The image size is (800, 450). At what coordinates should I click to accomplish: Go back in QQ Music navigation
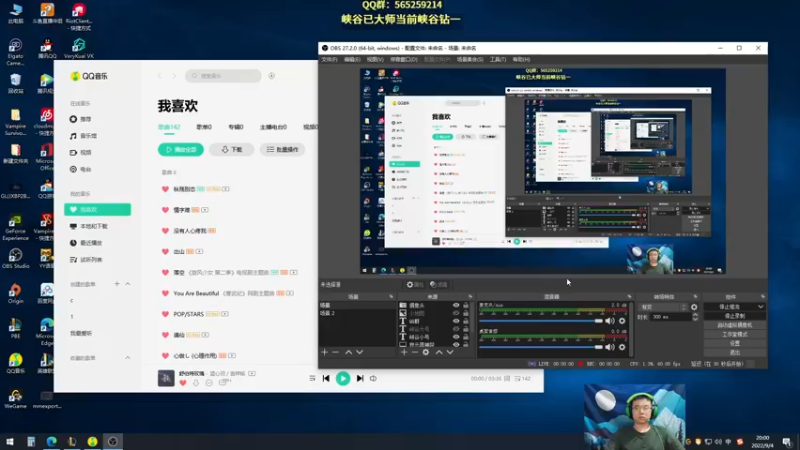pos(160,76)
